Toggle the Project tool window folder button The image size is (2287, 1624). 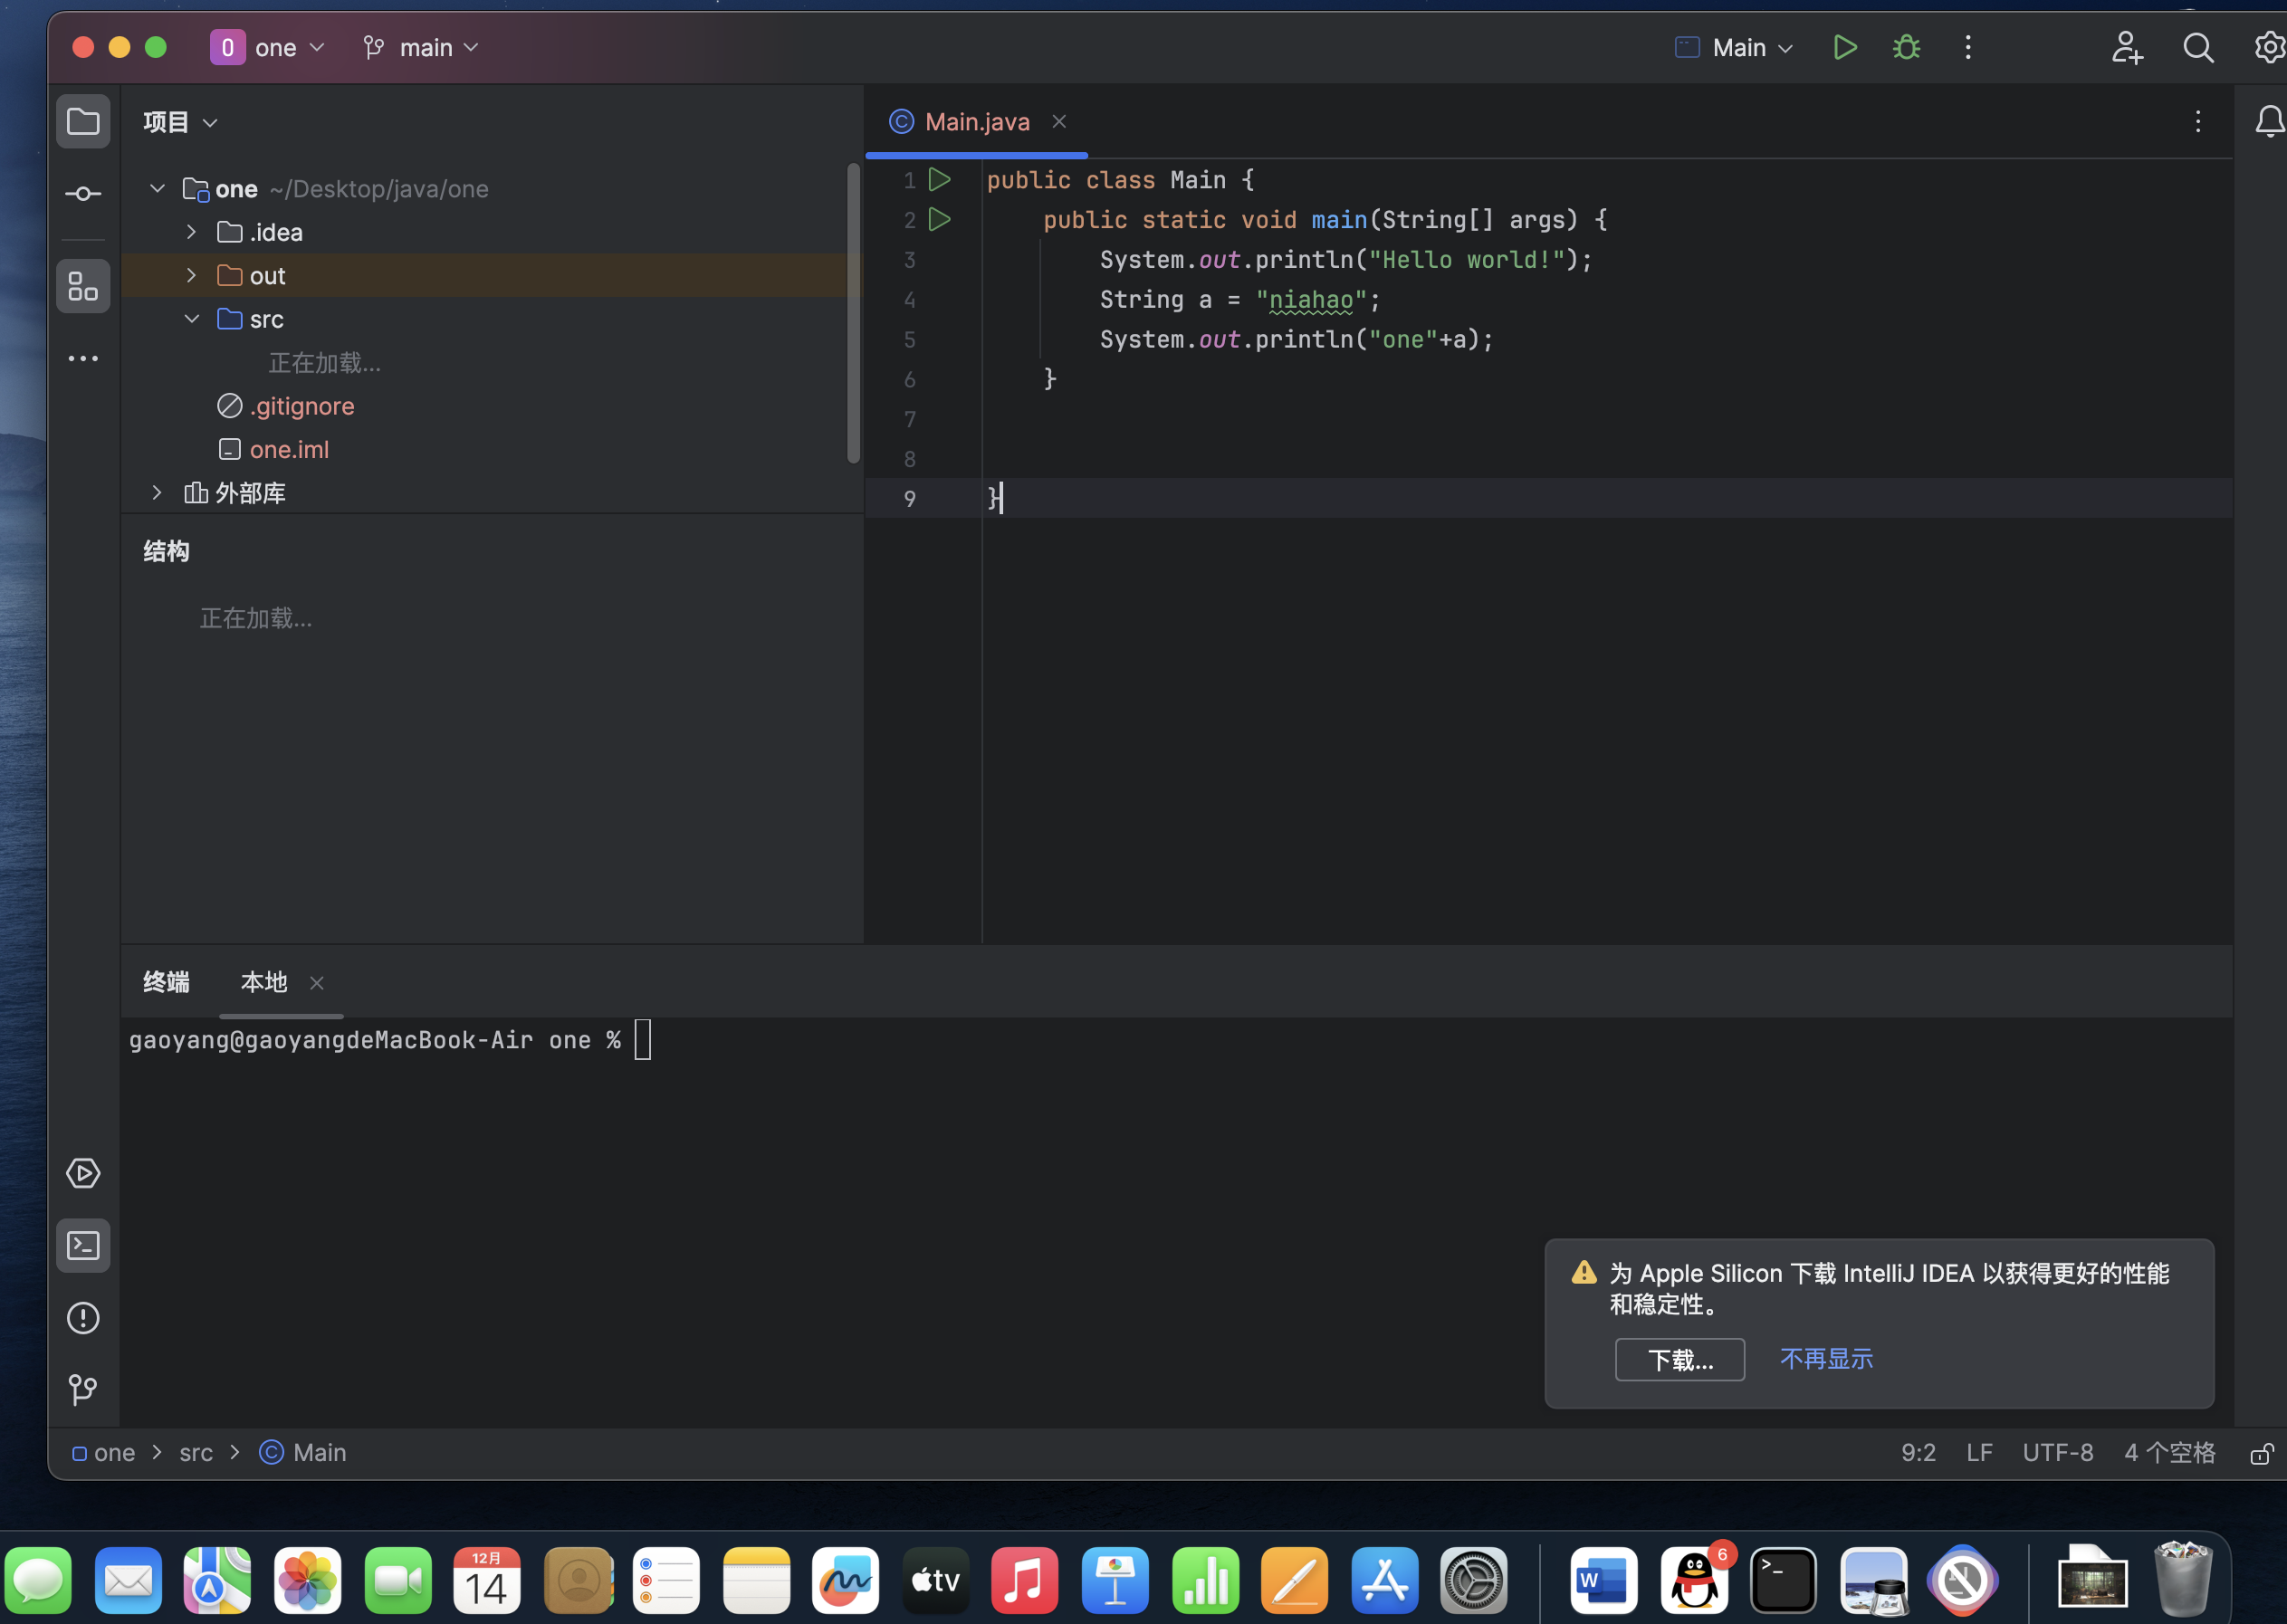[x=83, y=122]
